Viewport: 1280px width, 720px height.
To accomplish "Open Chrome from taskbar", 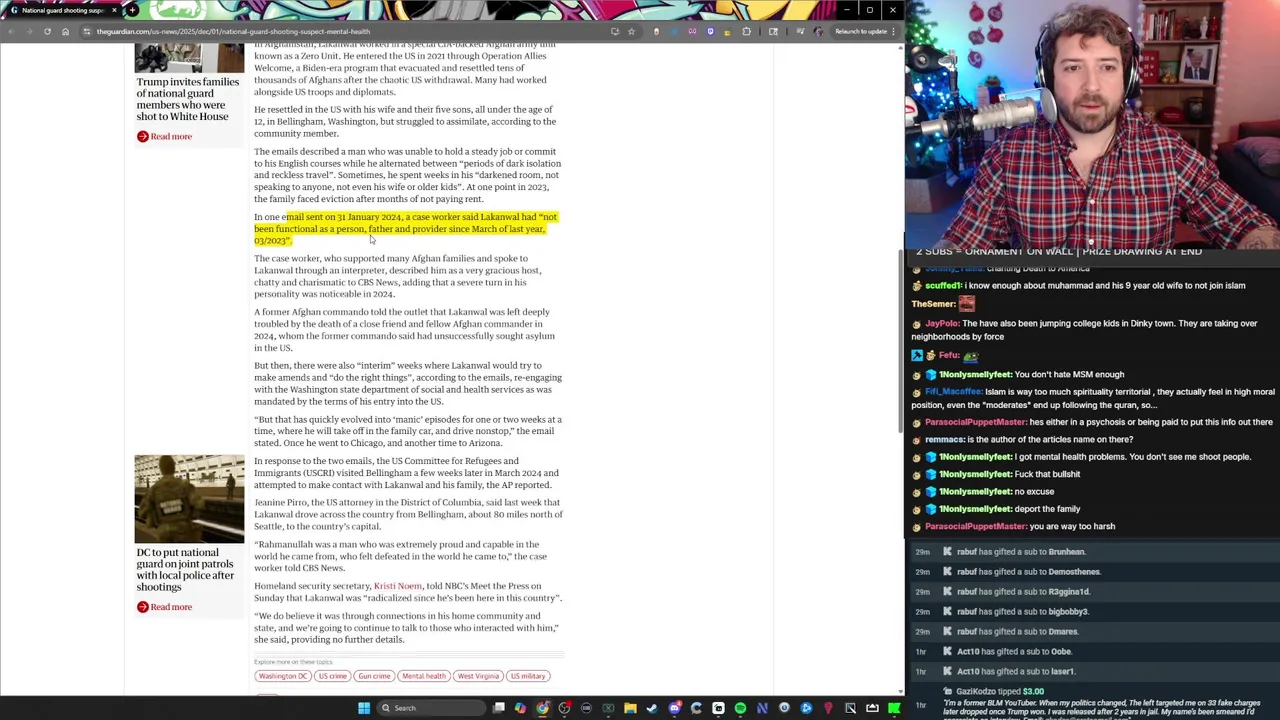I will (x=542, y=708).
